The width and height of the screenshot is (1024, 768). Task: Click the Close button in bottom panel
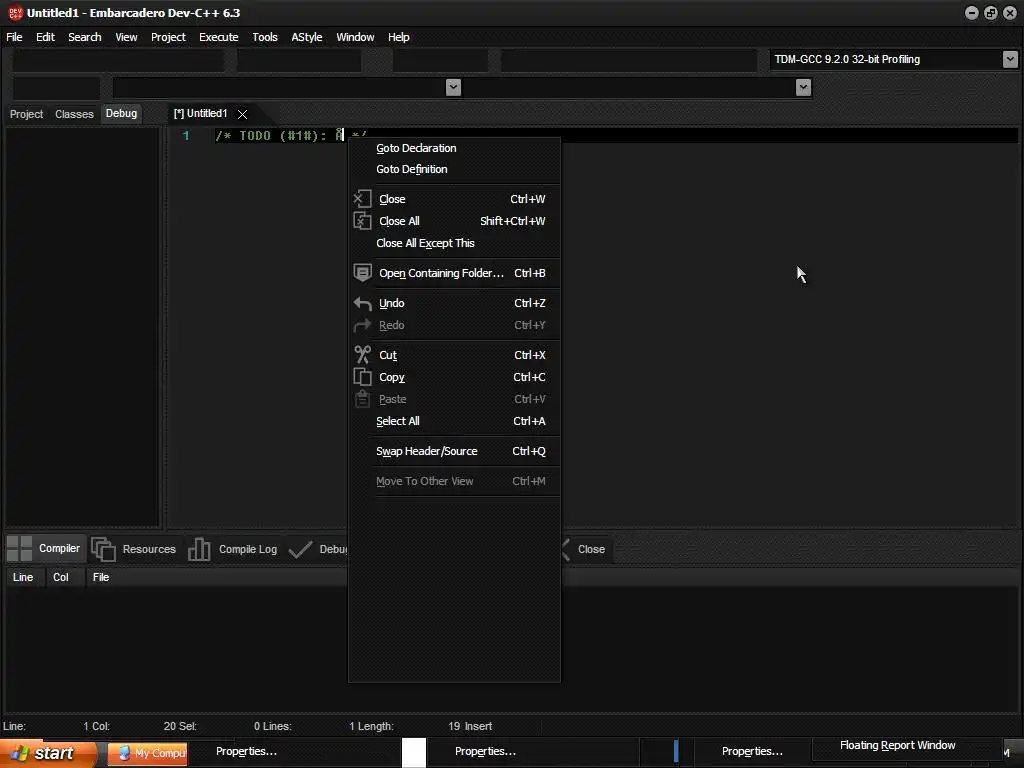click(591, 549)
